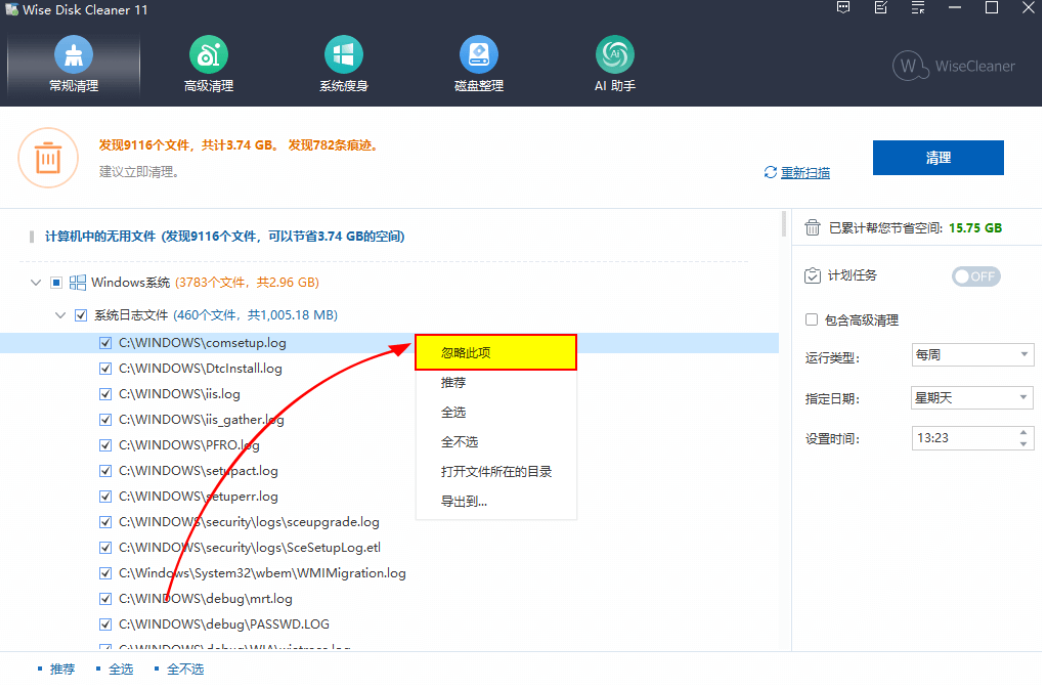The image size is (1042, 685).
Task: Uncheck C:\WINDOWS\comsetup.log checkbox
Action: (105, 343)
